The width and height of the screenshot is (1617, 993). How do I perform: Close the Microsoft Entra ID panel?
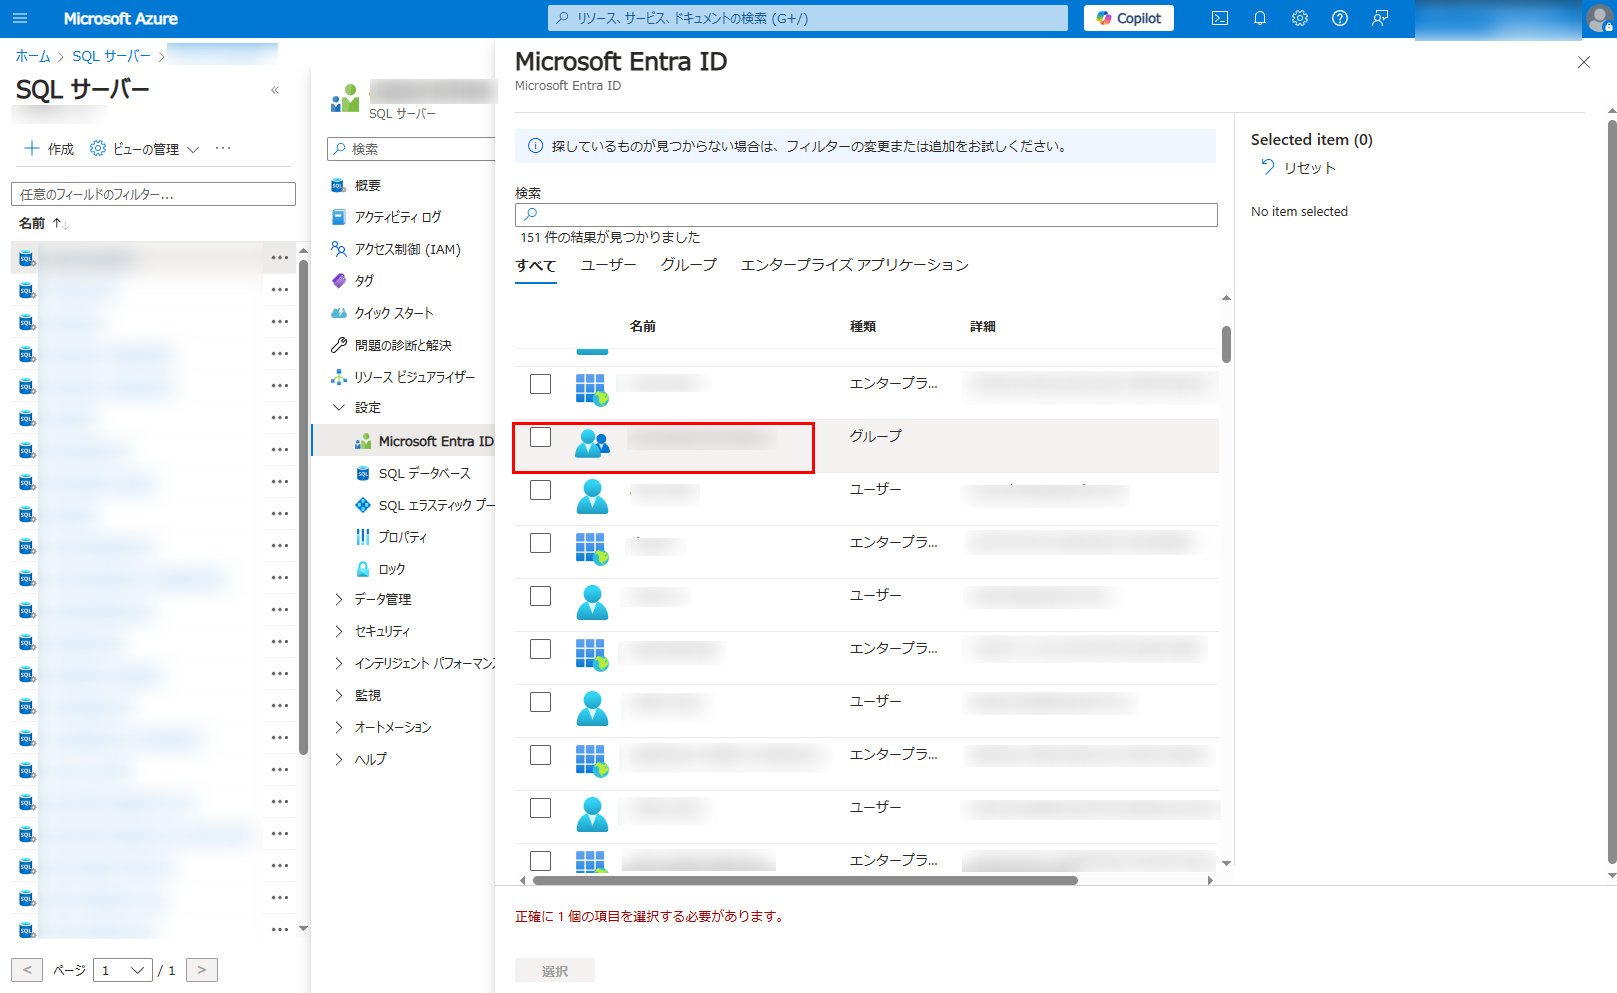click(1584, 62)
